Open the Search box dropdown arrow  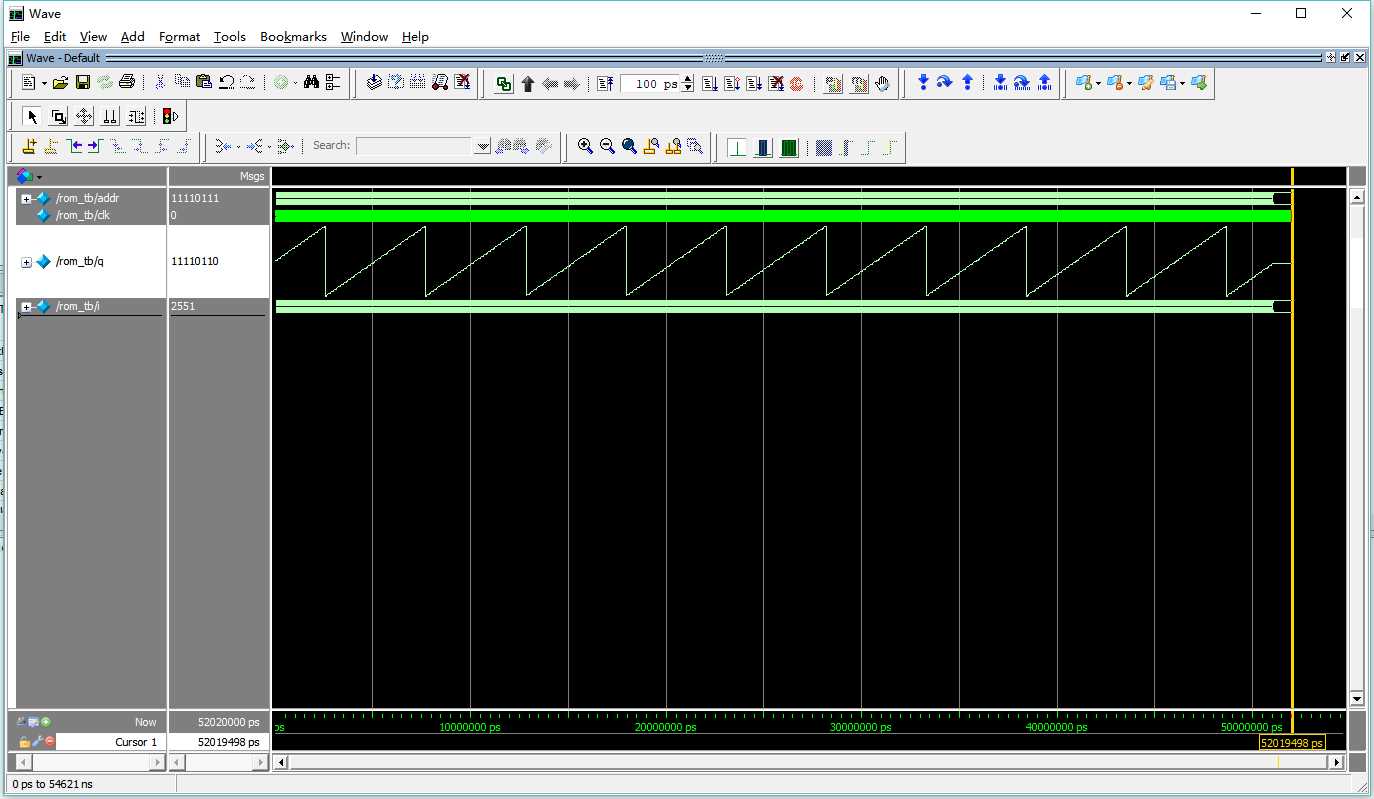[x=483, y=146]
